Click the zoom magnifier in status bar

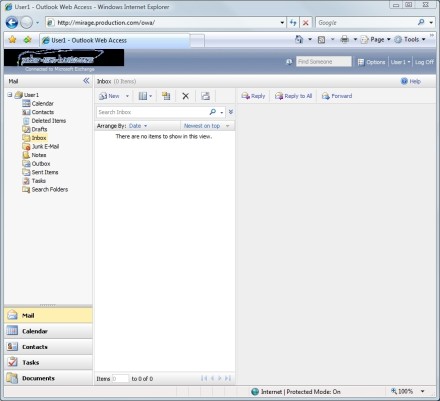coord(394,391)
